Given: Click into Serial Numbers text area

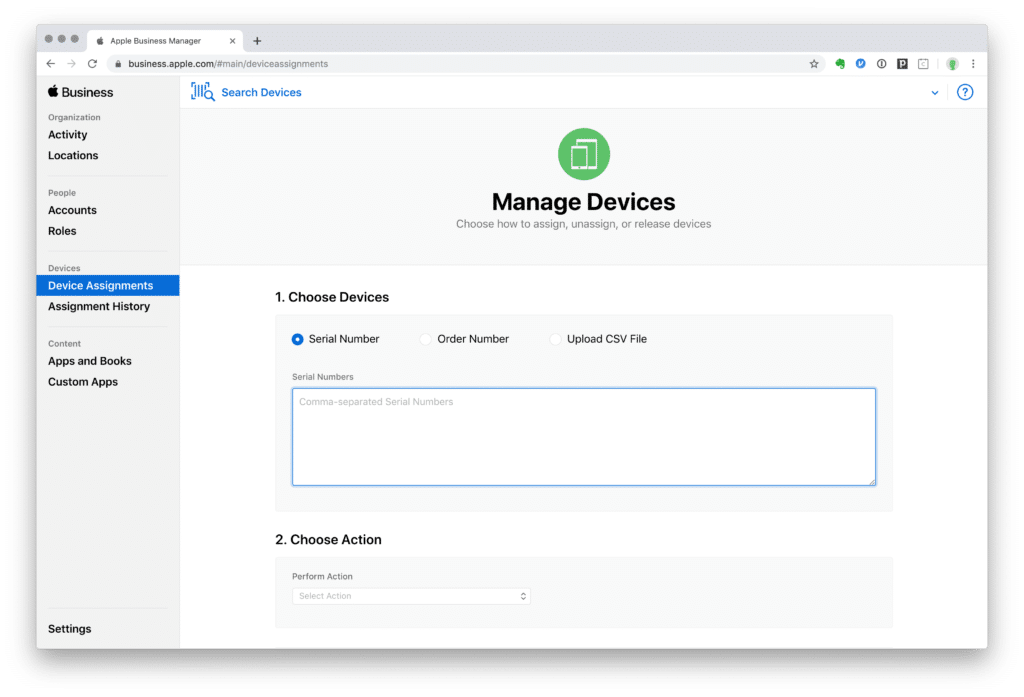Looking at the screenshot, I should (583, 436).
